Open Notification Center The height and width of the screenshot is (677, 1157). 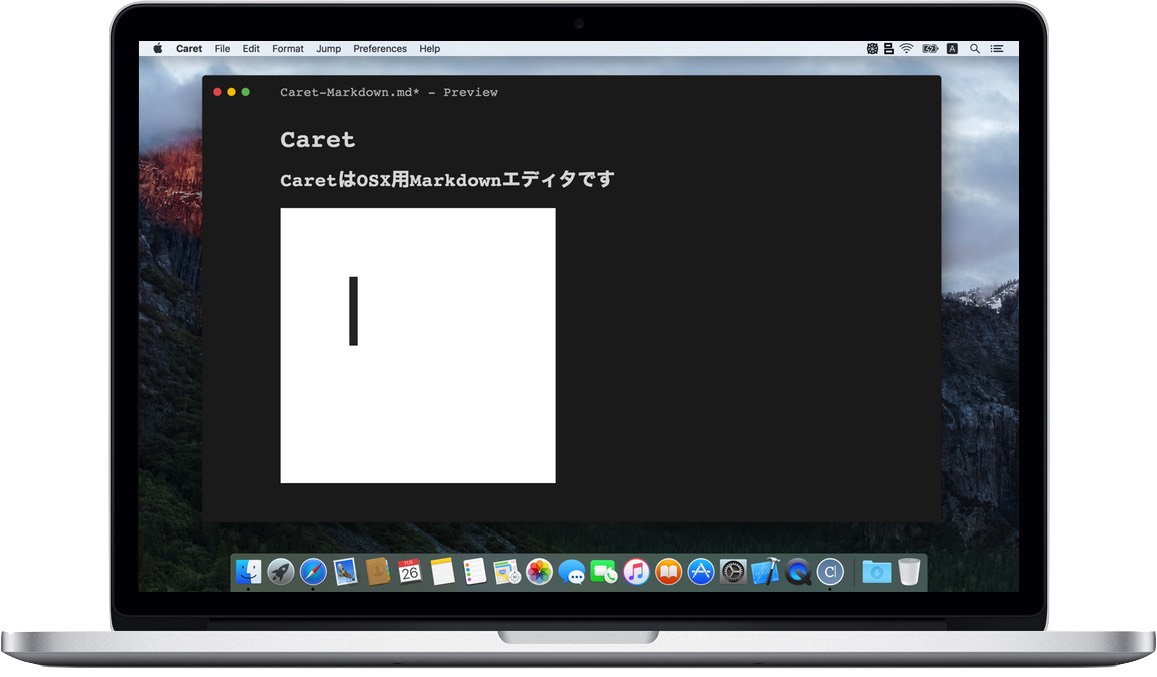tap(997, 49)
